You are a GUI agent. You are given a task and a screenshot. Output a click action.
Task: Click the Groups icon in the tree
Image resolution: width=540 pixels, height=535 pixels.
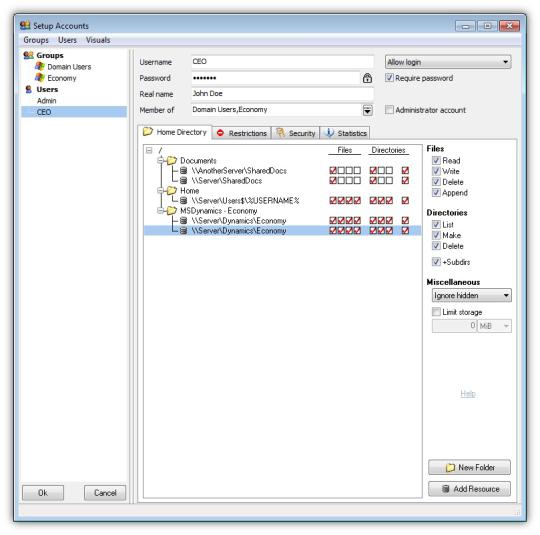point(28,55)
